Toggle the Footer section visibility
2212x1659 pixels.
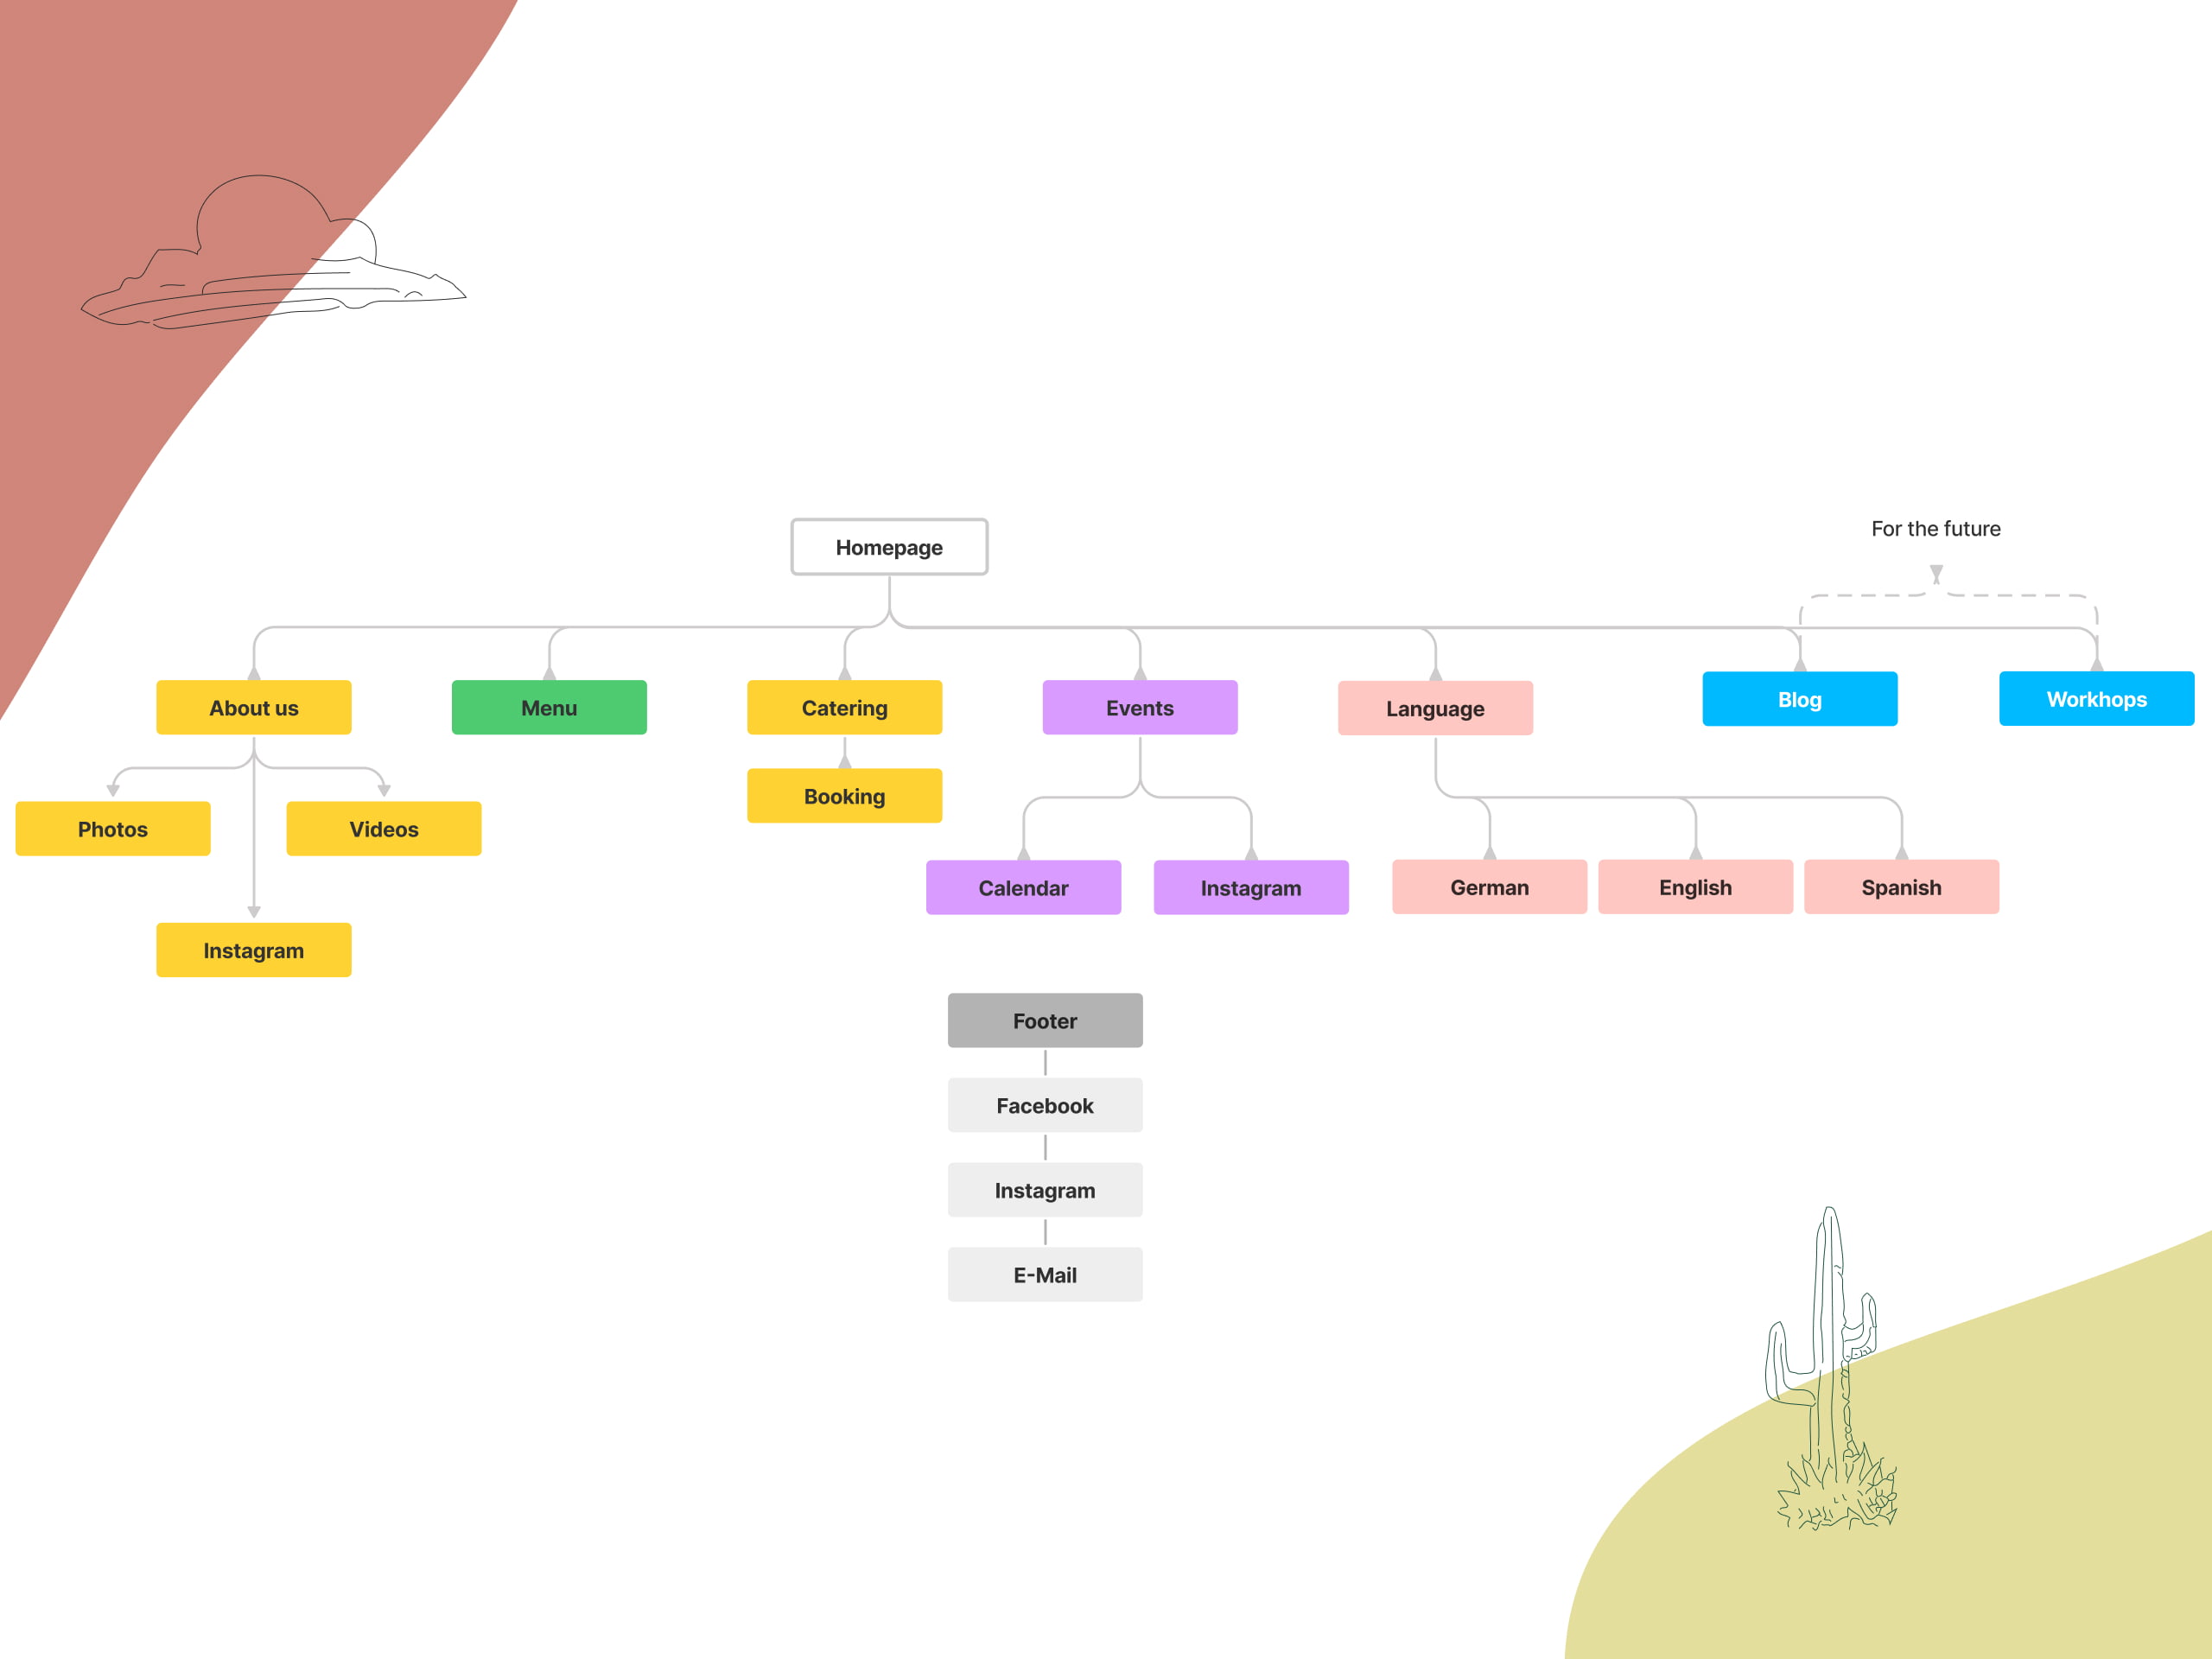point(1045,1018)
